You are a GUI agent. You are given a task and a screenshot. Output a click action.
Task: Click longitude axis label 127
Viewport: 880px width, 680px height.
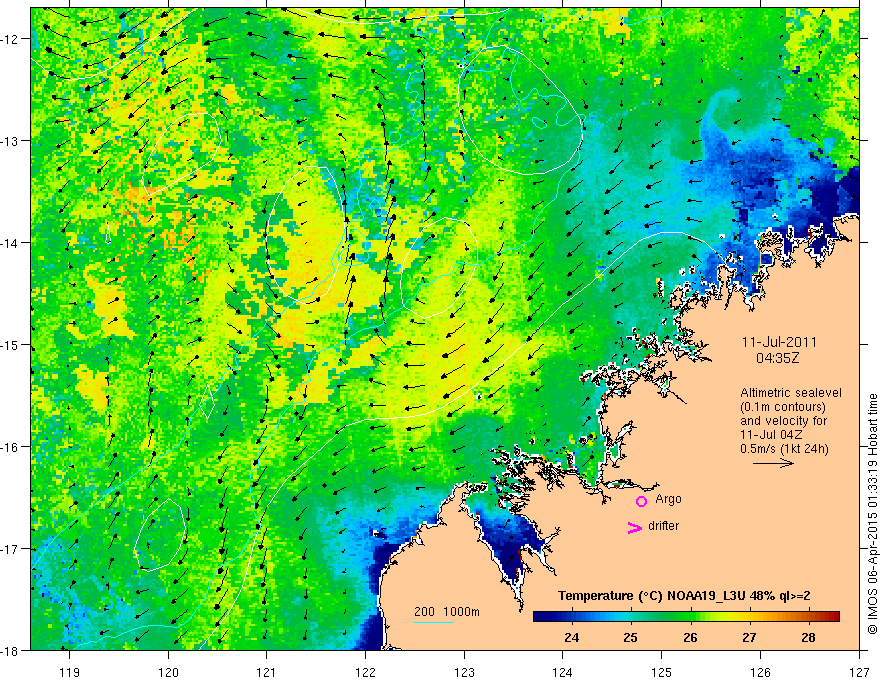pos(859,672)
